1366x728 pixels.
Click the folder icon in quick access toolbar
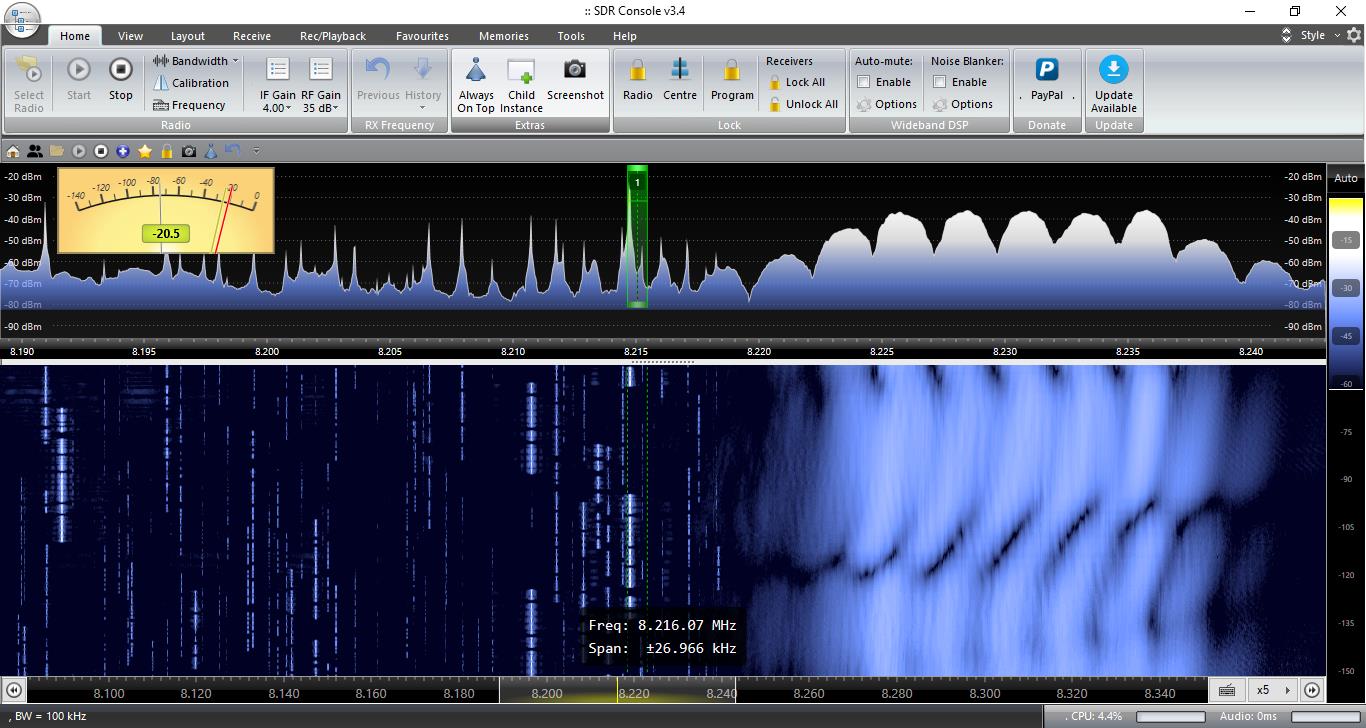(x=57, y=151)
